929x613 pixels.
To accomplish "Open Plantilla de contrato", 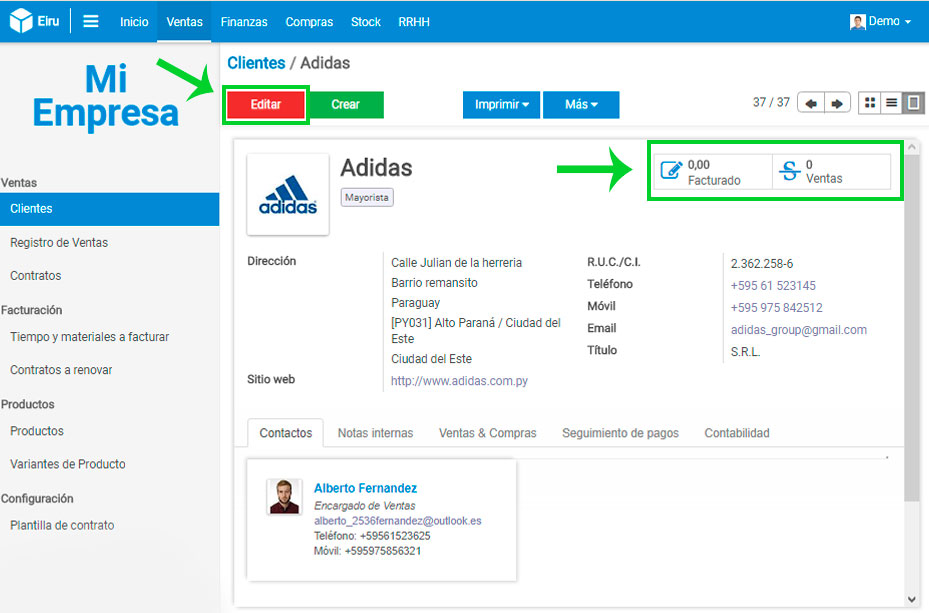I will tap(62, 525).
